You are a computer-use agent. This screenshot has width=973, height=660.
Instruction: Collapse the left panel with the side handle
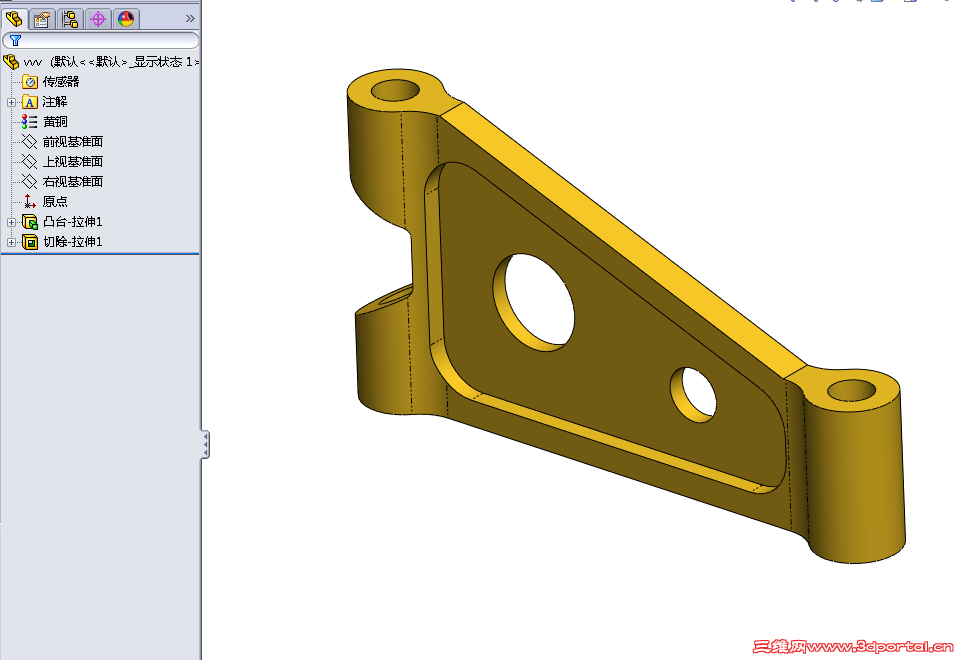click(x=205, y=444)
